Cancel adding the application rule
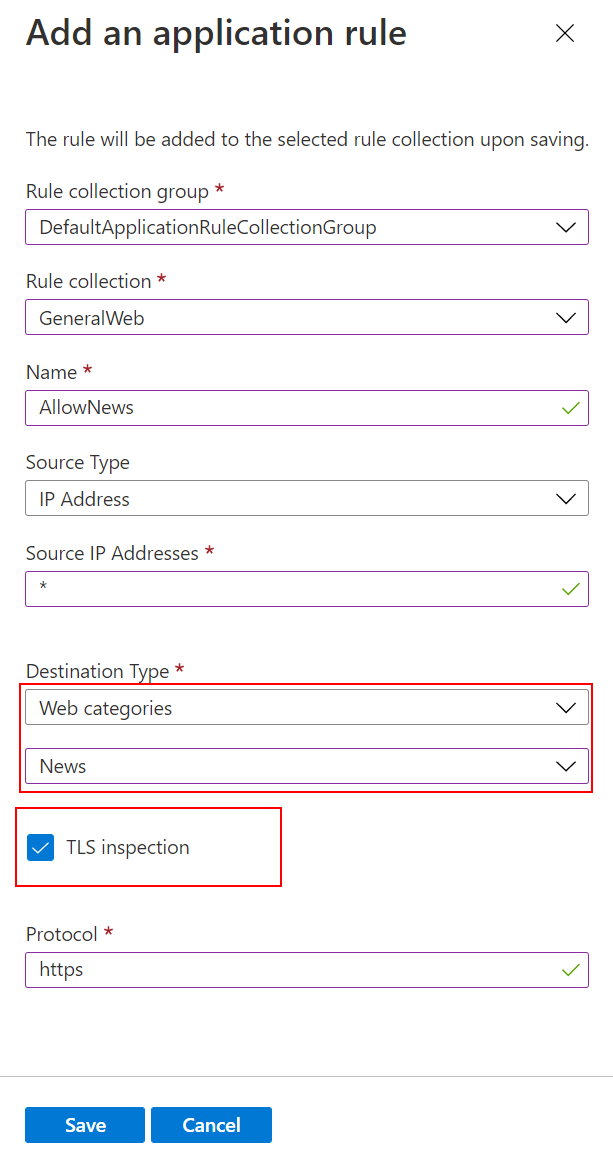613x1164 pixels. 211,1125
